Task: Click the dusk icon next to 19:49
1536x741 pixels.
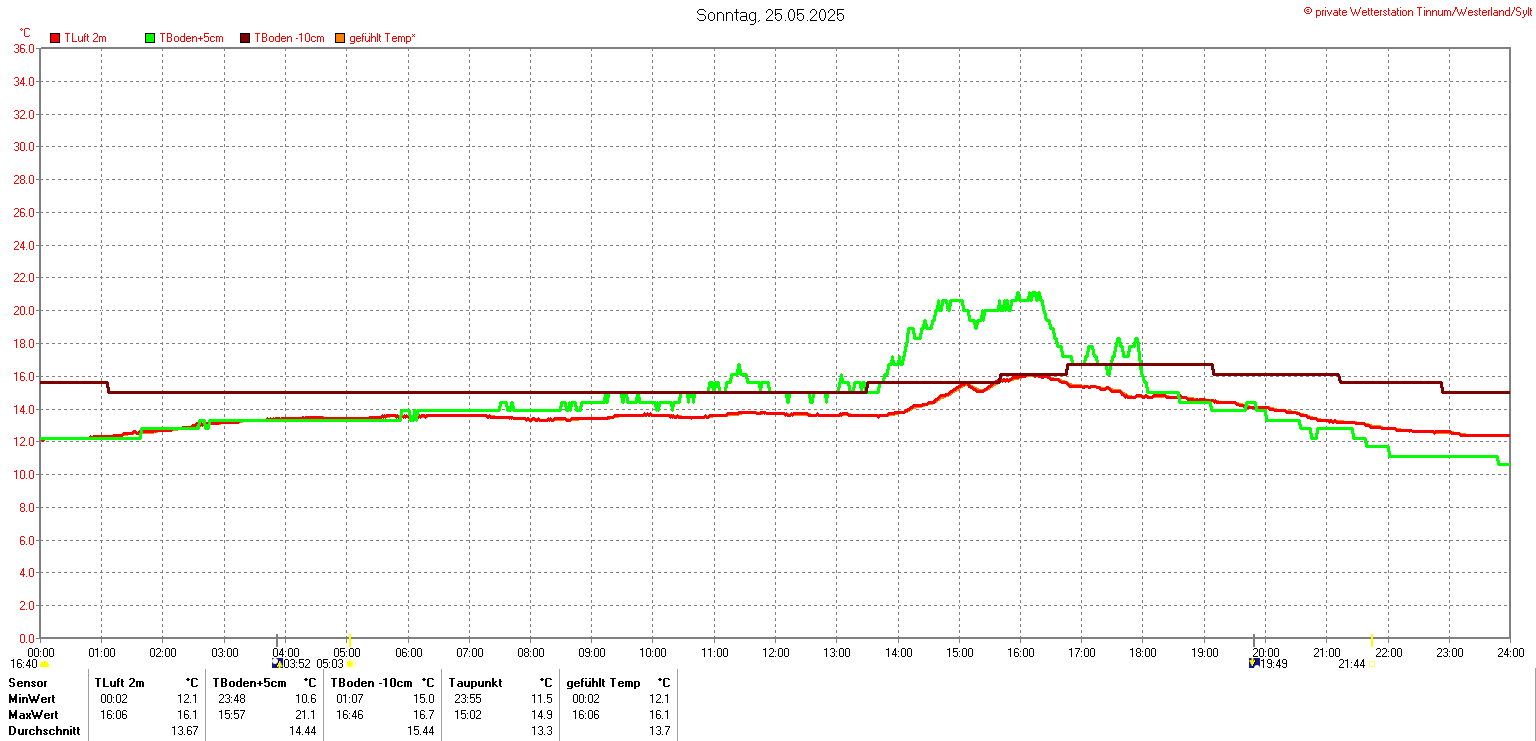Action: pos(1253,663)
